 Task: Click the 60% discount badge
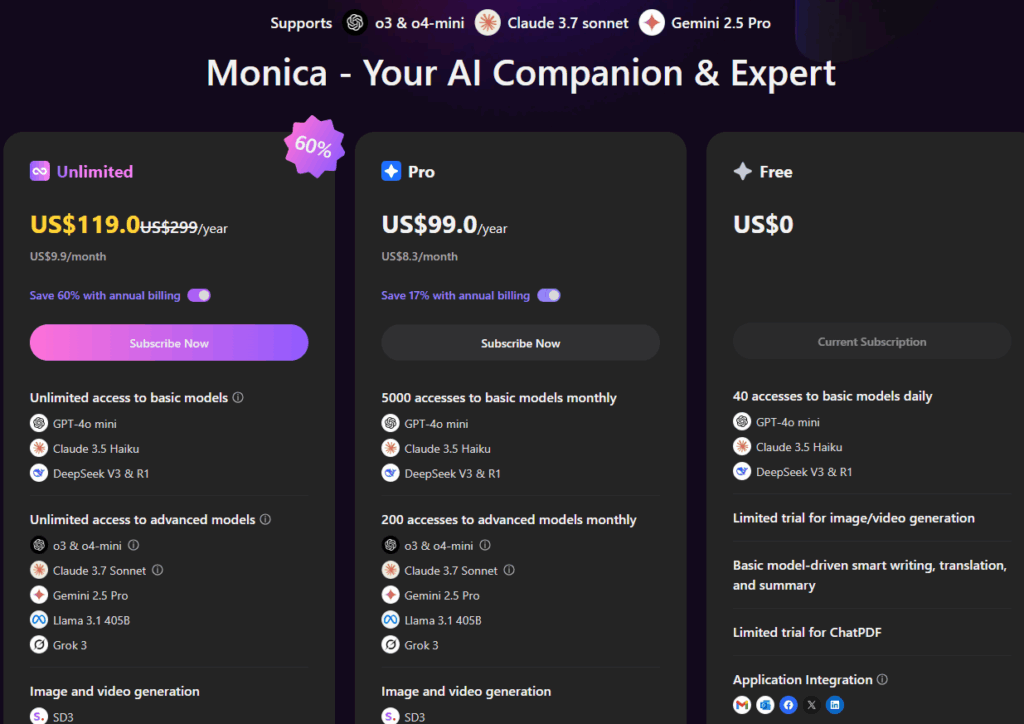click(313, 147)
